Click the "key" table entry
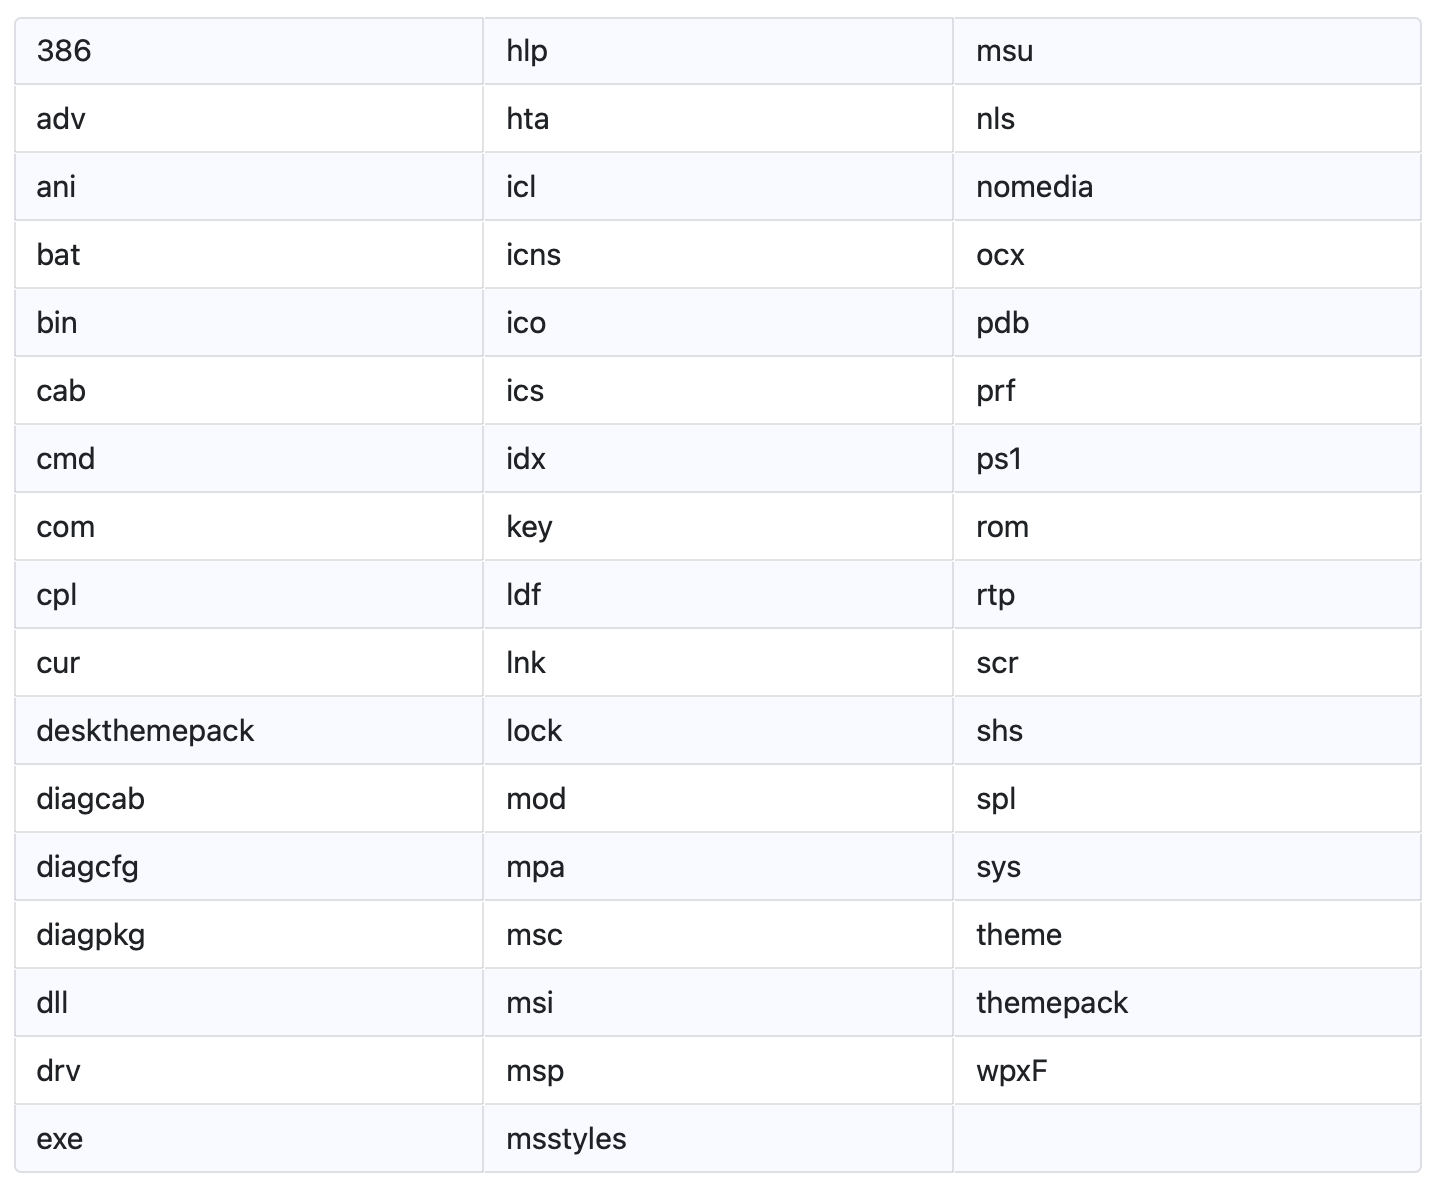 click(x=529, y=527)
